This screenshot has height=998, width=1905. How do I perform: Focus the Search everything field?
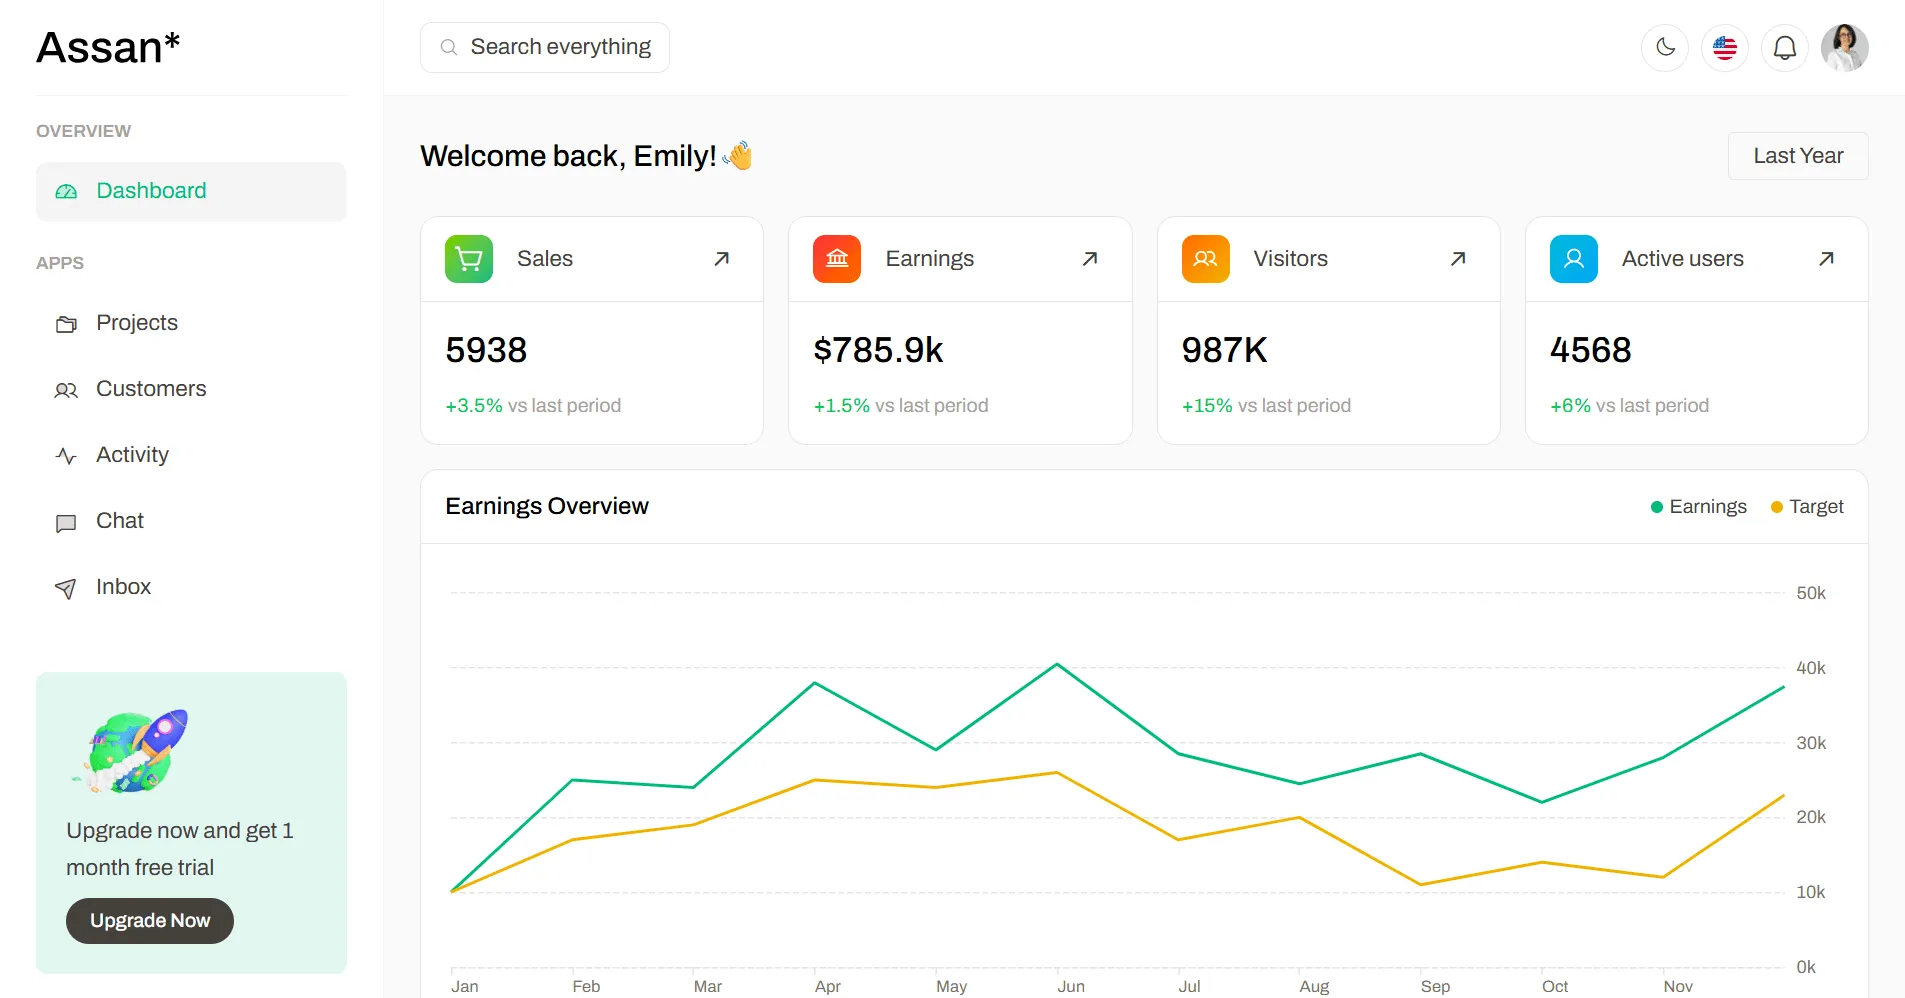545,47
